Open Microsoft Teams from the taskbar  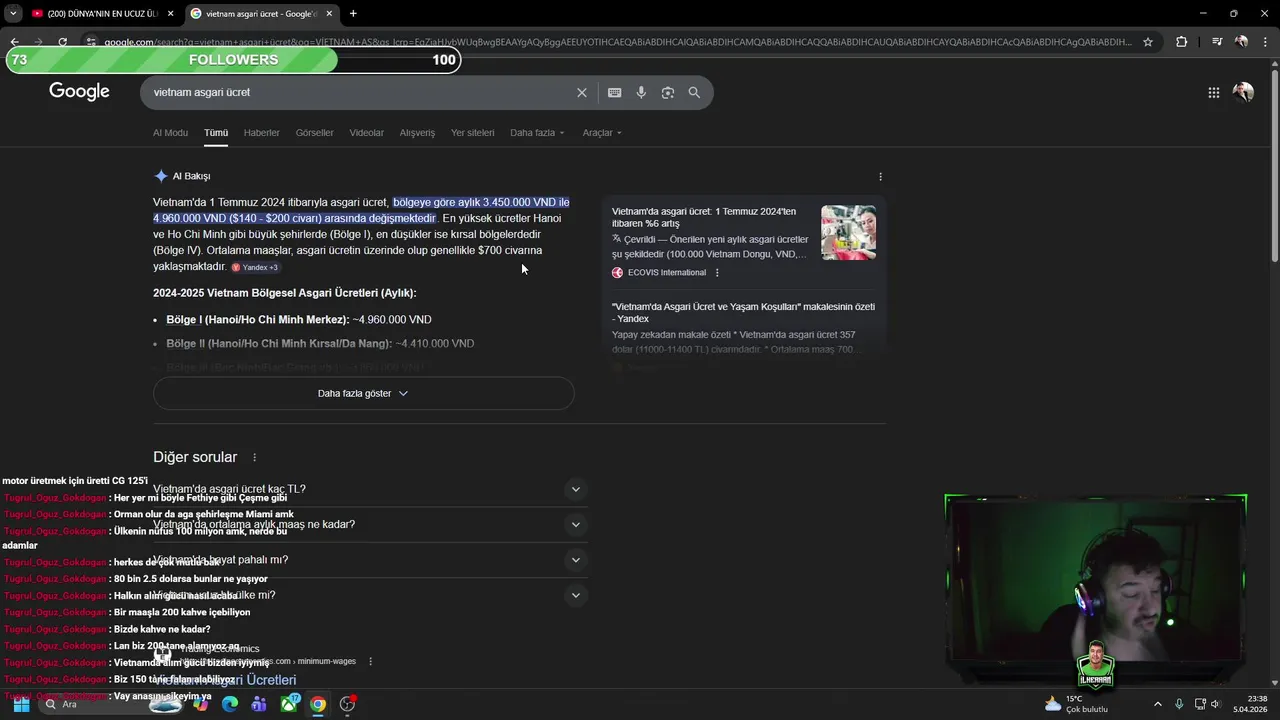pyautogui.click(x=259, y=704)
